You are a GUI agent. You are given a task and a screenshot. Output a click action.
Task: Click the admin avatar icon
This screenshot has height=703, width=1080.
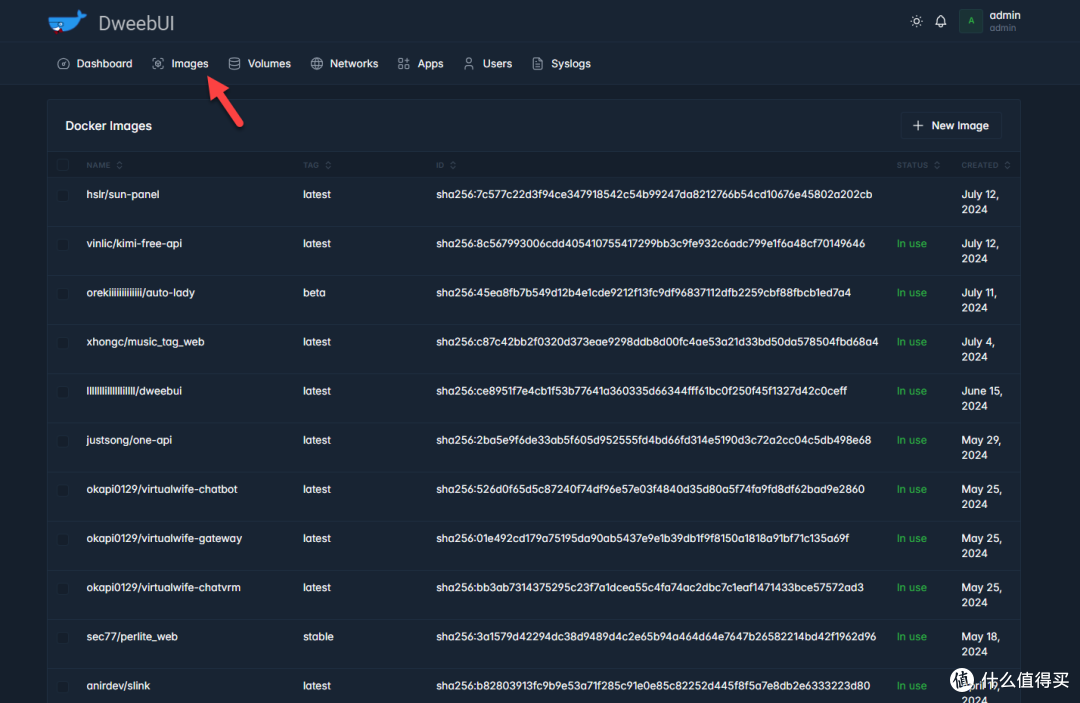[971, 21]
